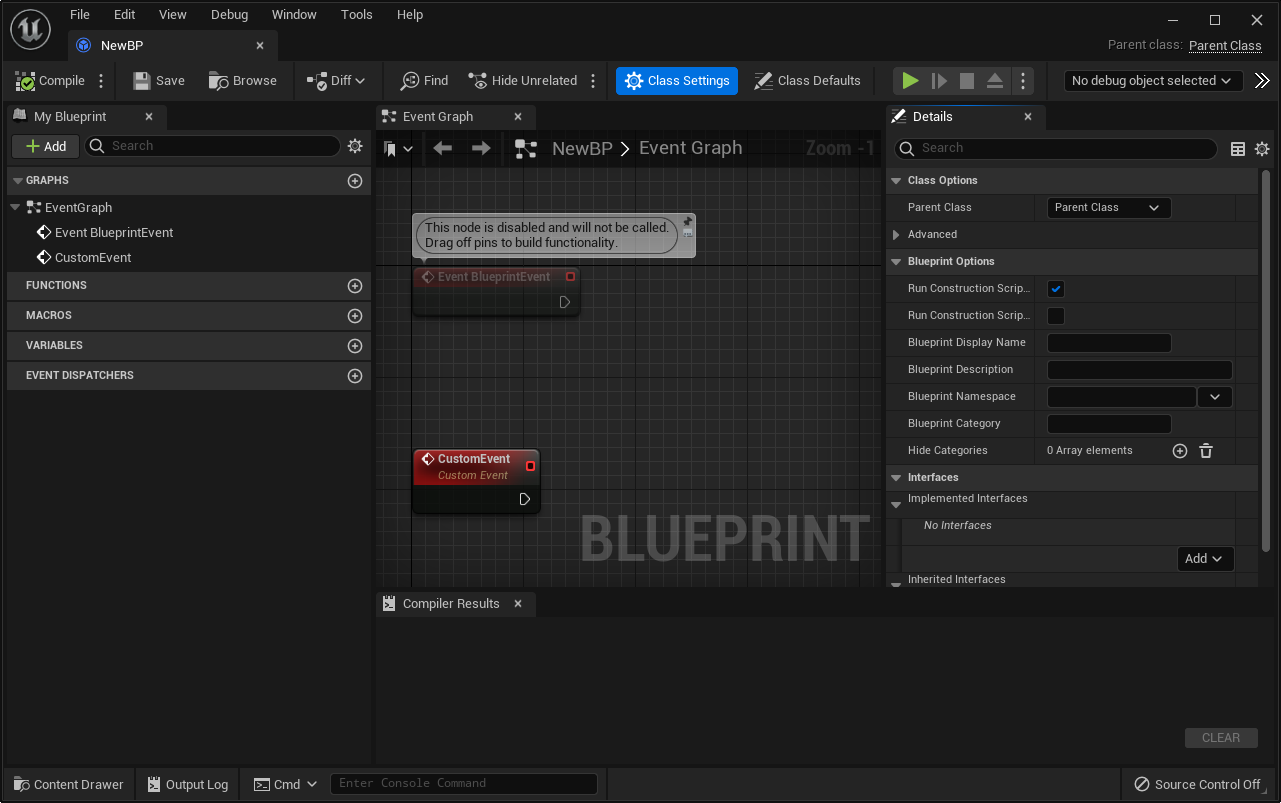Open Hide Unrelated options menu
The image size is (1281, 803).
[x=593, y=81]
